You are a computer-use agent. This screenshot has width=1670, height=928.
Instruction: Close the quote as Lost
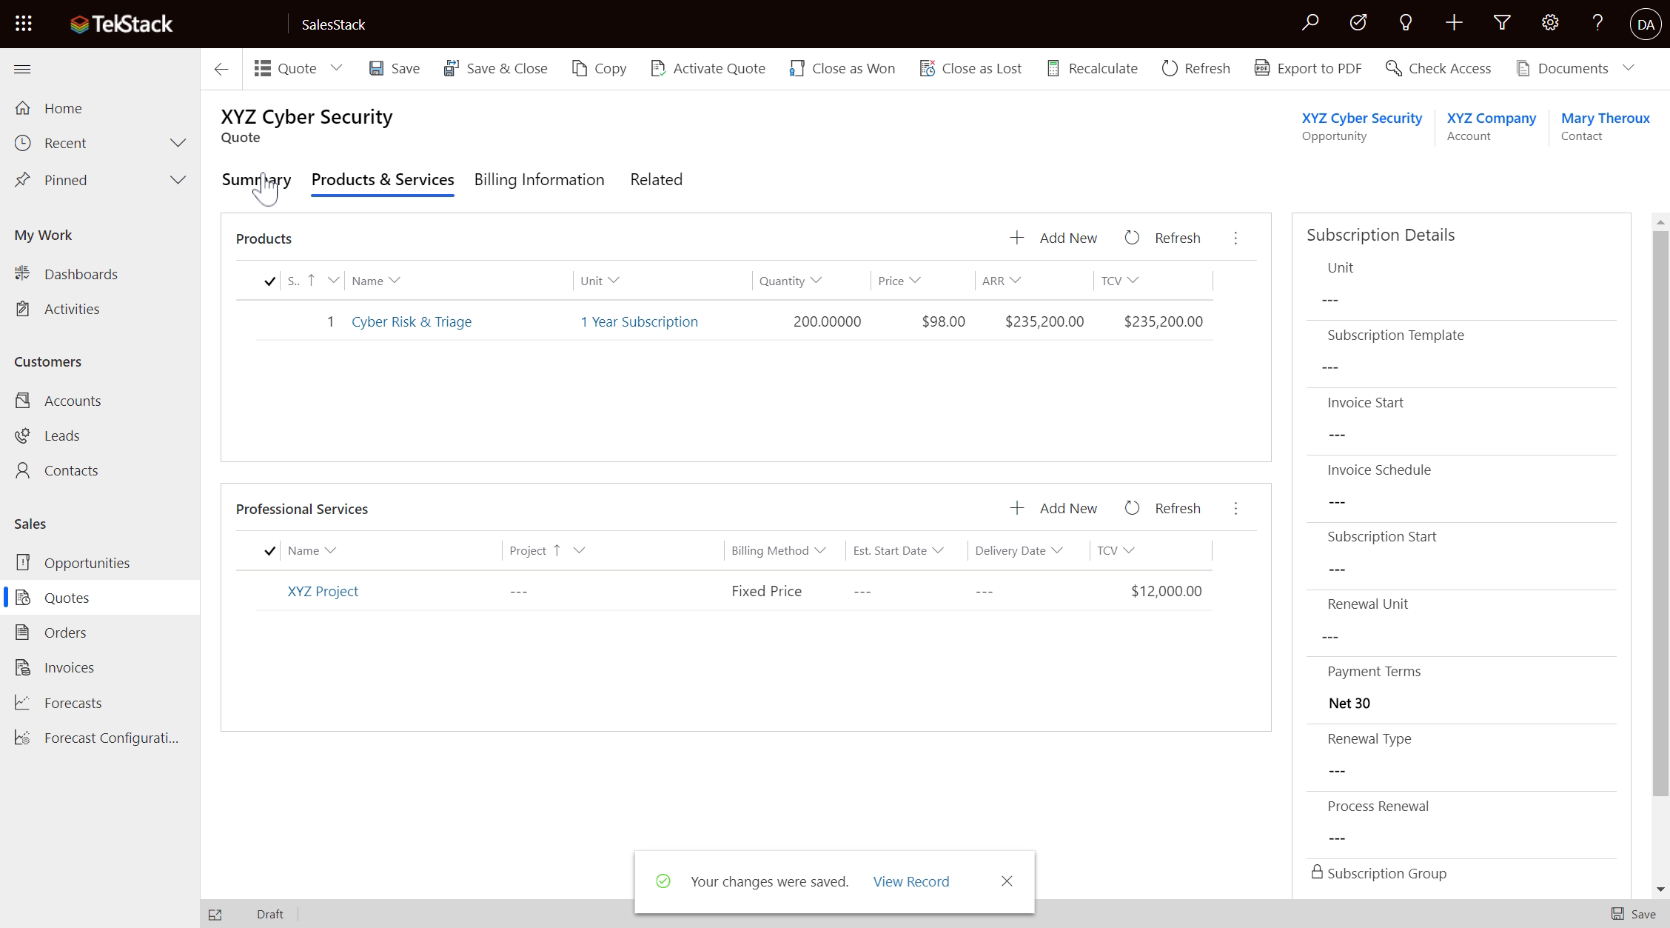click(x=970, y=68)
